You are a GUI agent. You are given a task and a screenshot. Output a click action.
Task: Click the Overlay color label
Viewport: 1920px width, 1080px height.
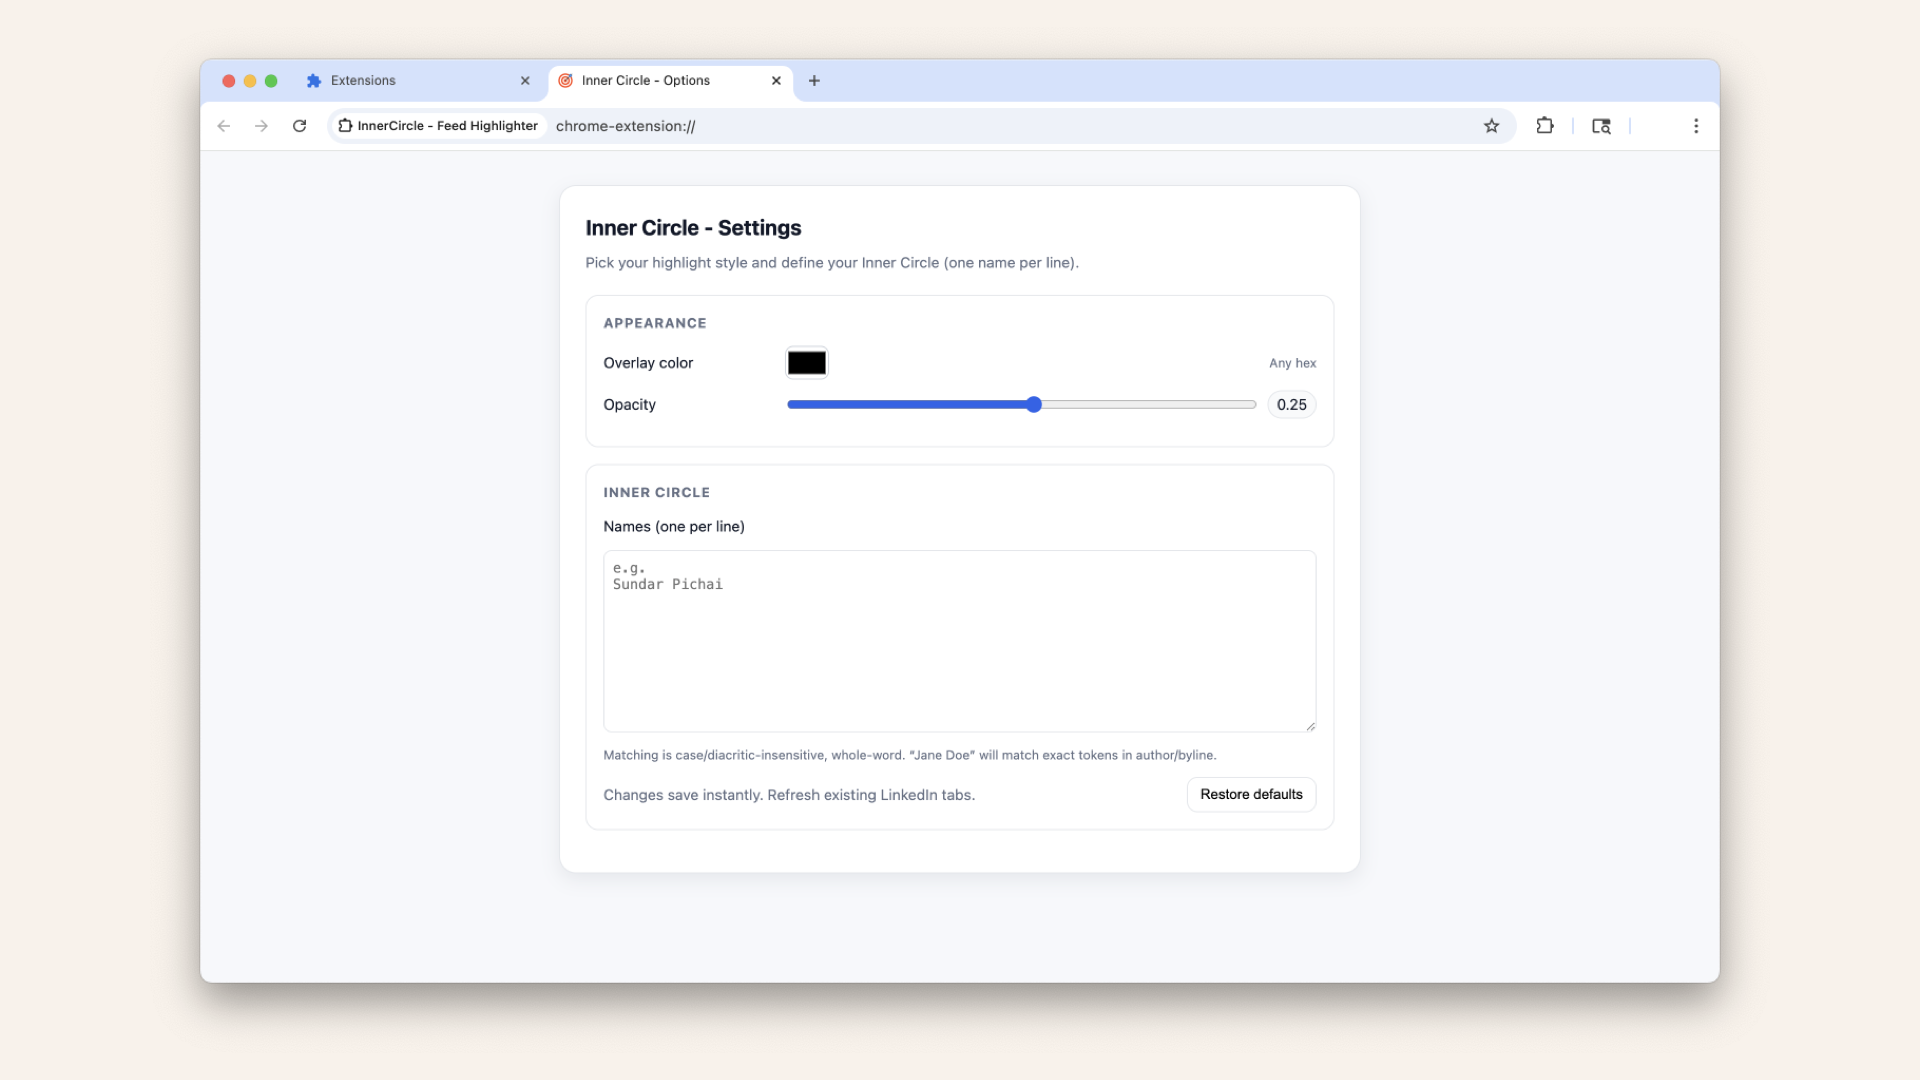click(648, 363)
